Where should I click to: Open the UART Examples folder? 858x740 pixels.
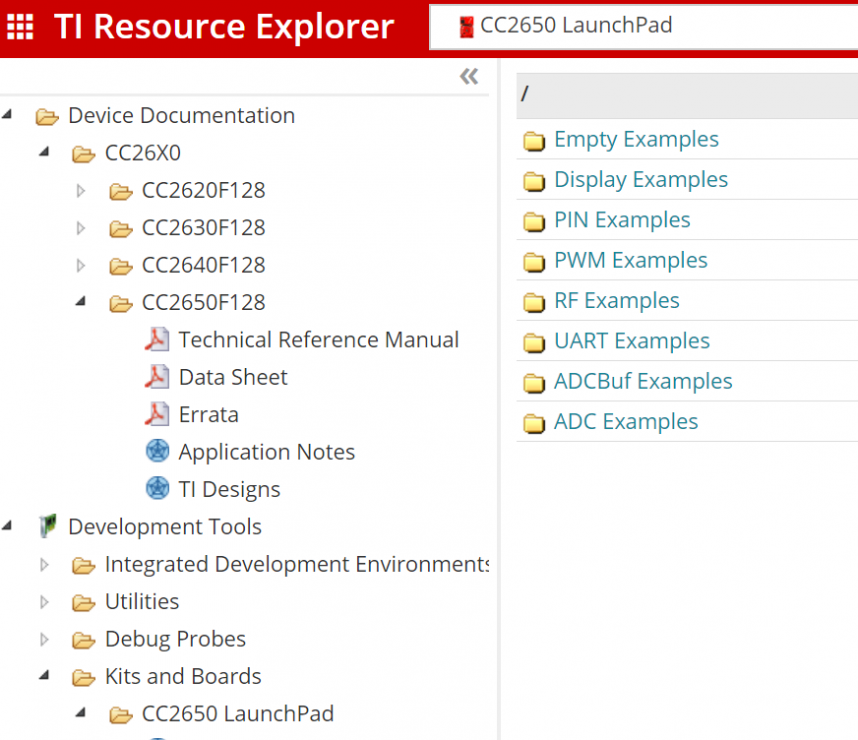pos(631,341)
